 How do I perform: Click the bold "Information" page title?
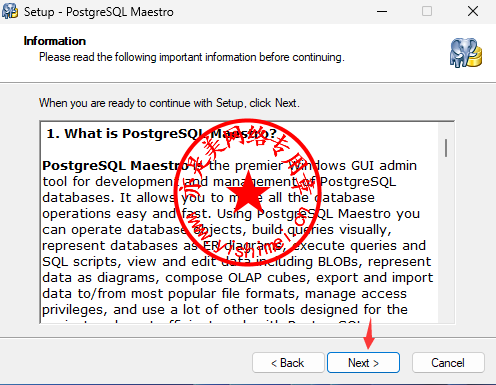(x=55, y=41)
